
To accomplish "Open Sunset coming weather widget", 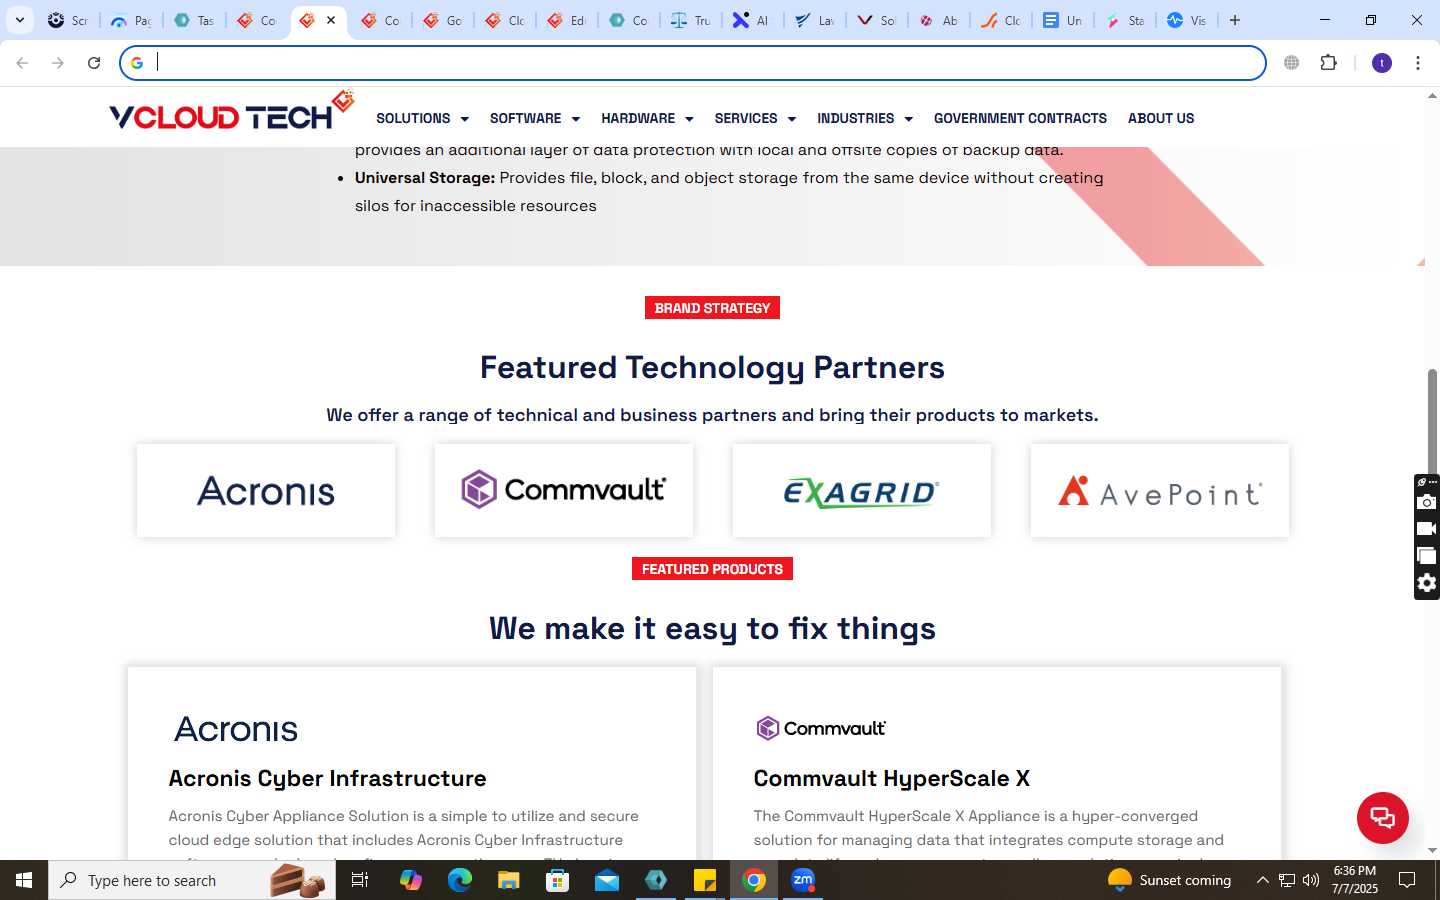I will pos(1170,880).
